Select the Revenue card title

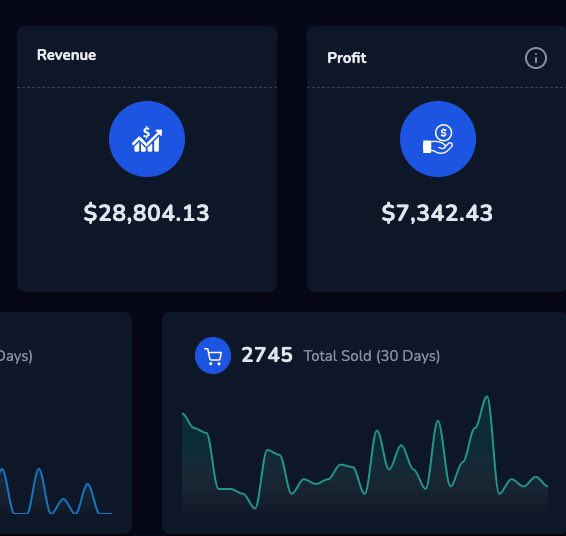tap(66, 55)
